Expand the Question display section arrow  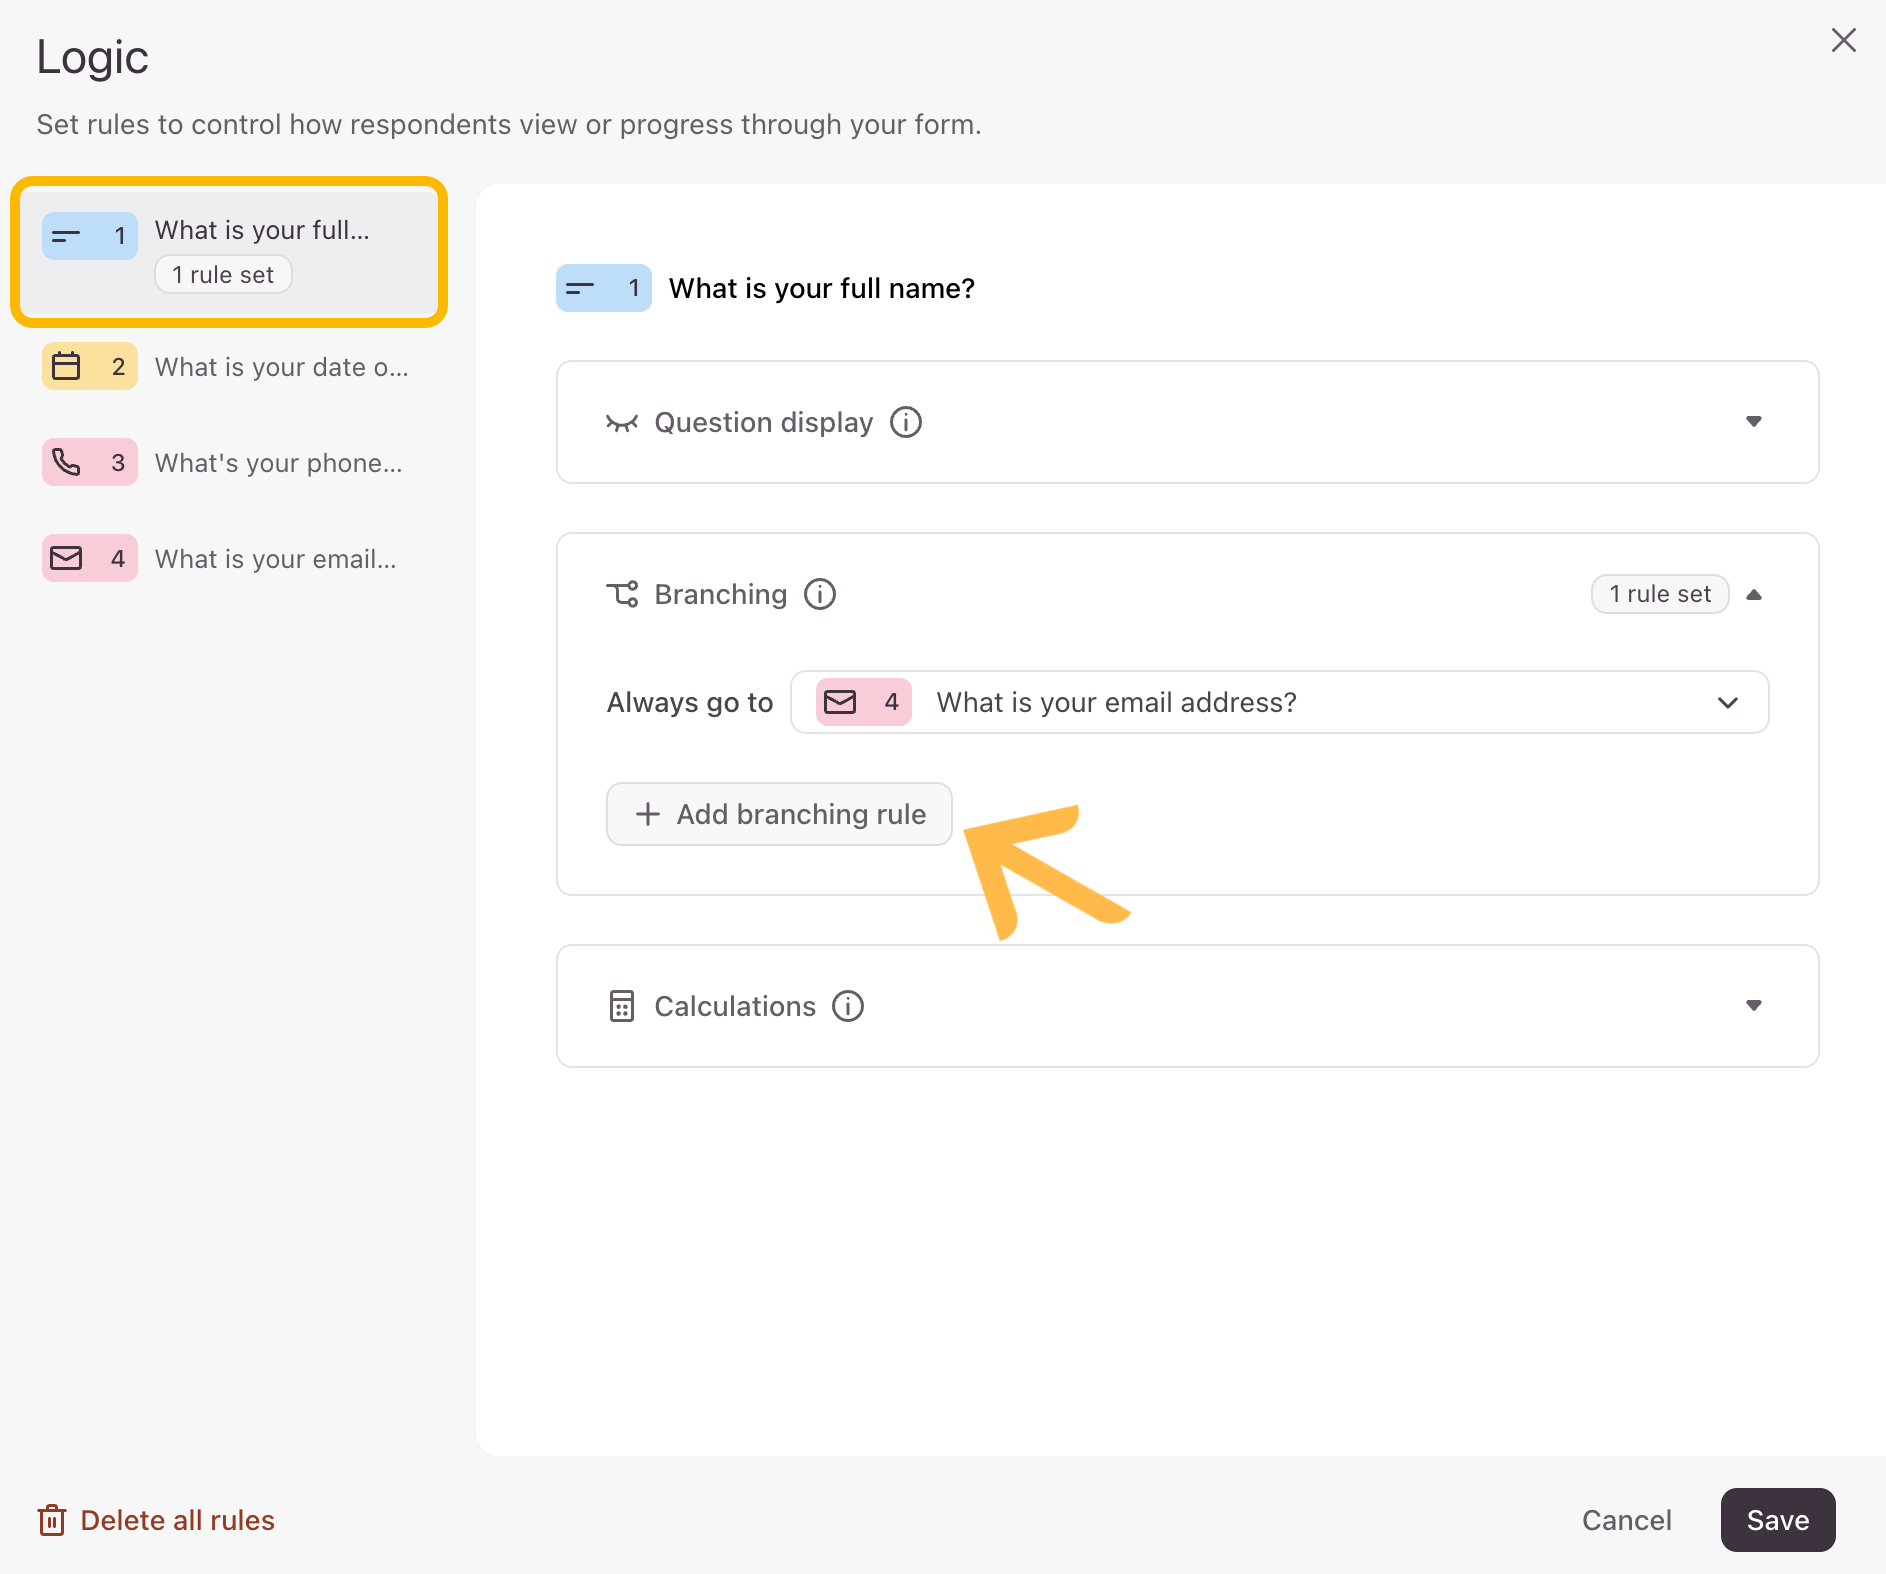coord(1754,421)
